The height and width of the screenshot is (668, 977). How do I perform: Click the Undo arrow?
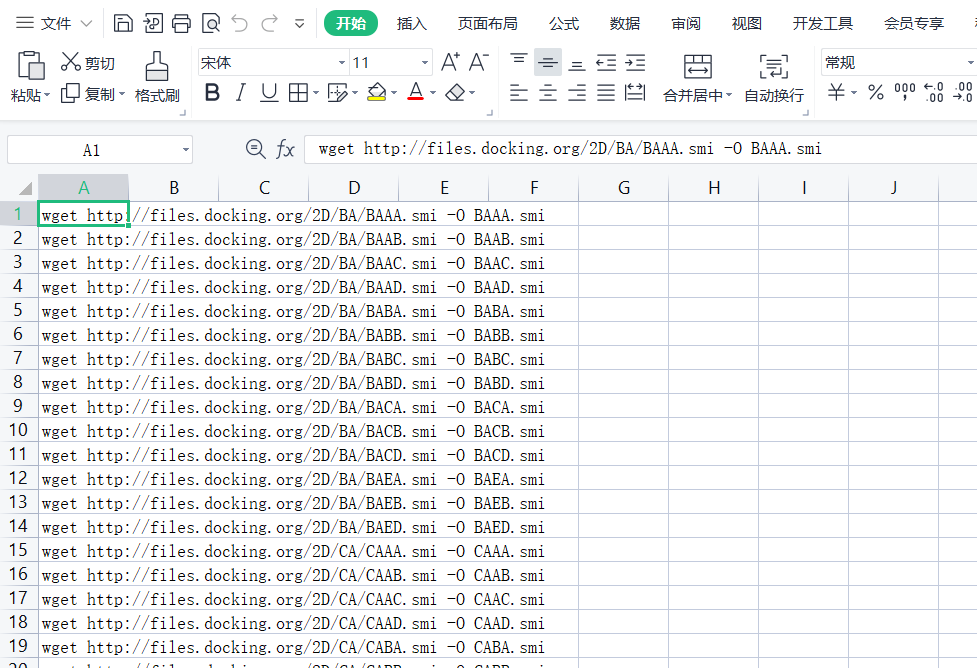[239, 22]
